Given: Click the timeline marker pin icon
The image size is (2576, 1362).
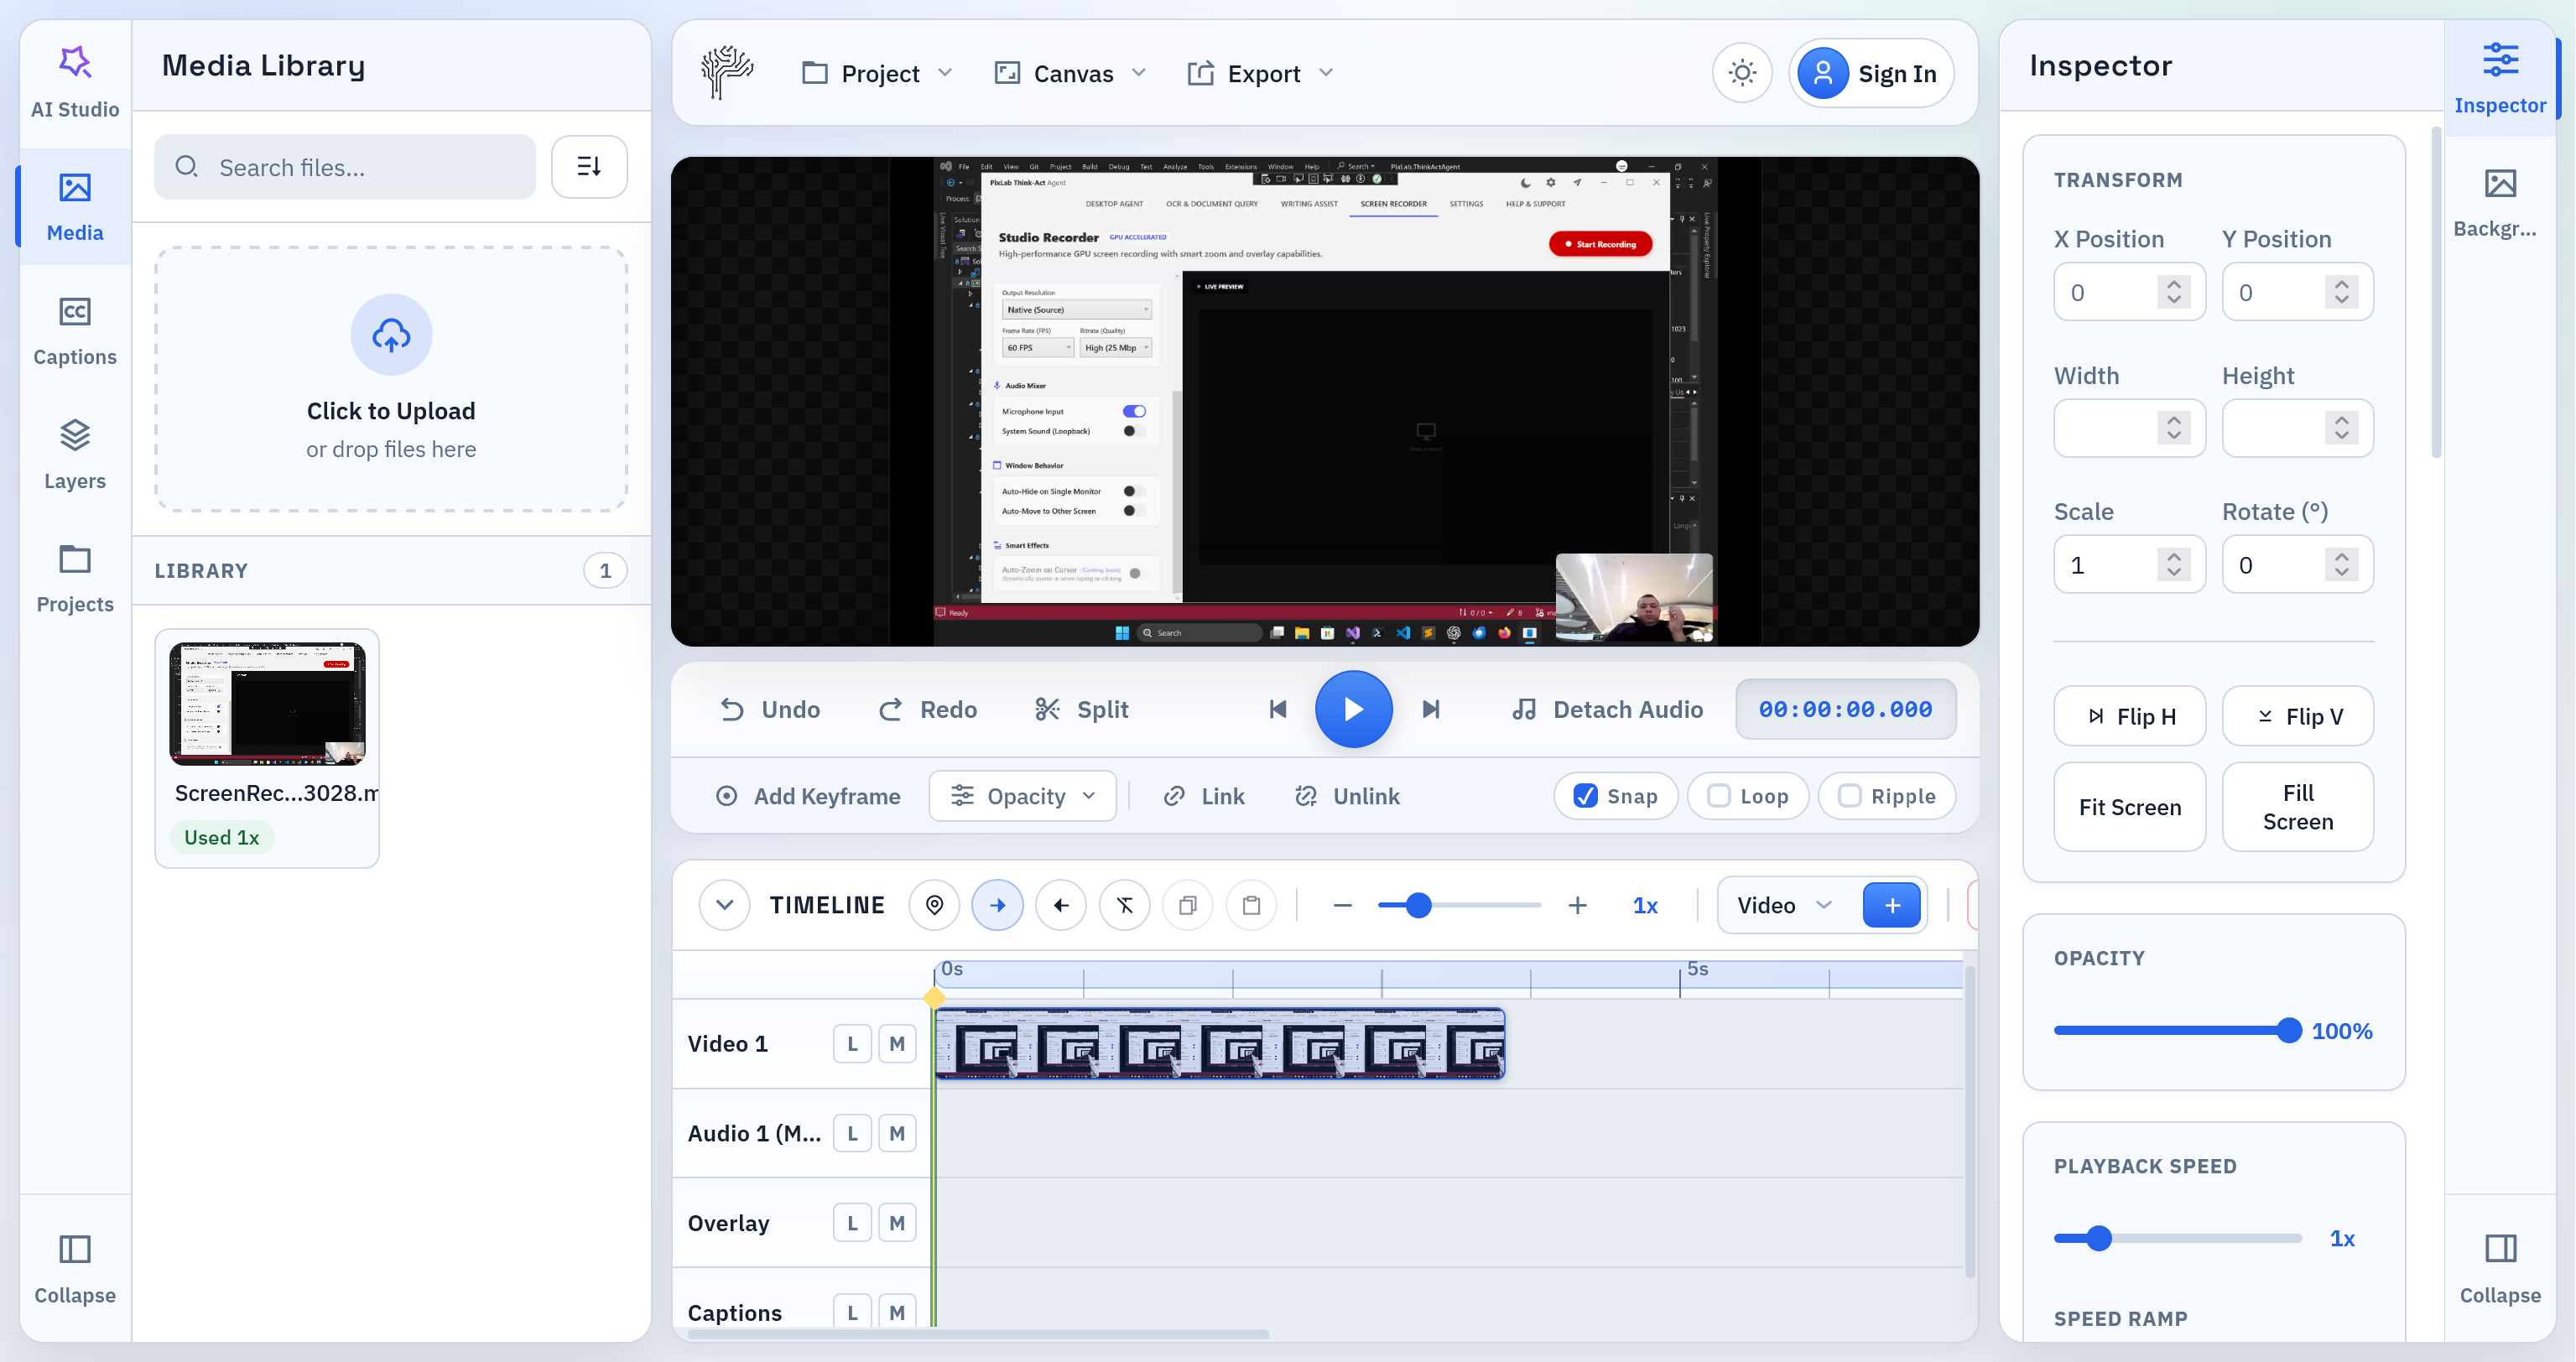Looking at the screenshot, I should tap(934, 905).
